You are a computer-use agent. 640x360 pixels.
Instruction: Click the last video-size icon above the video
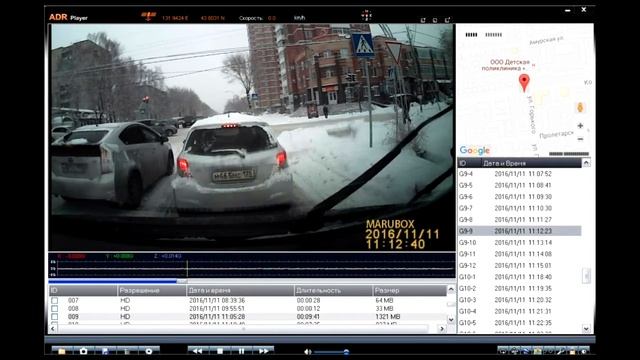point(447,20)
